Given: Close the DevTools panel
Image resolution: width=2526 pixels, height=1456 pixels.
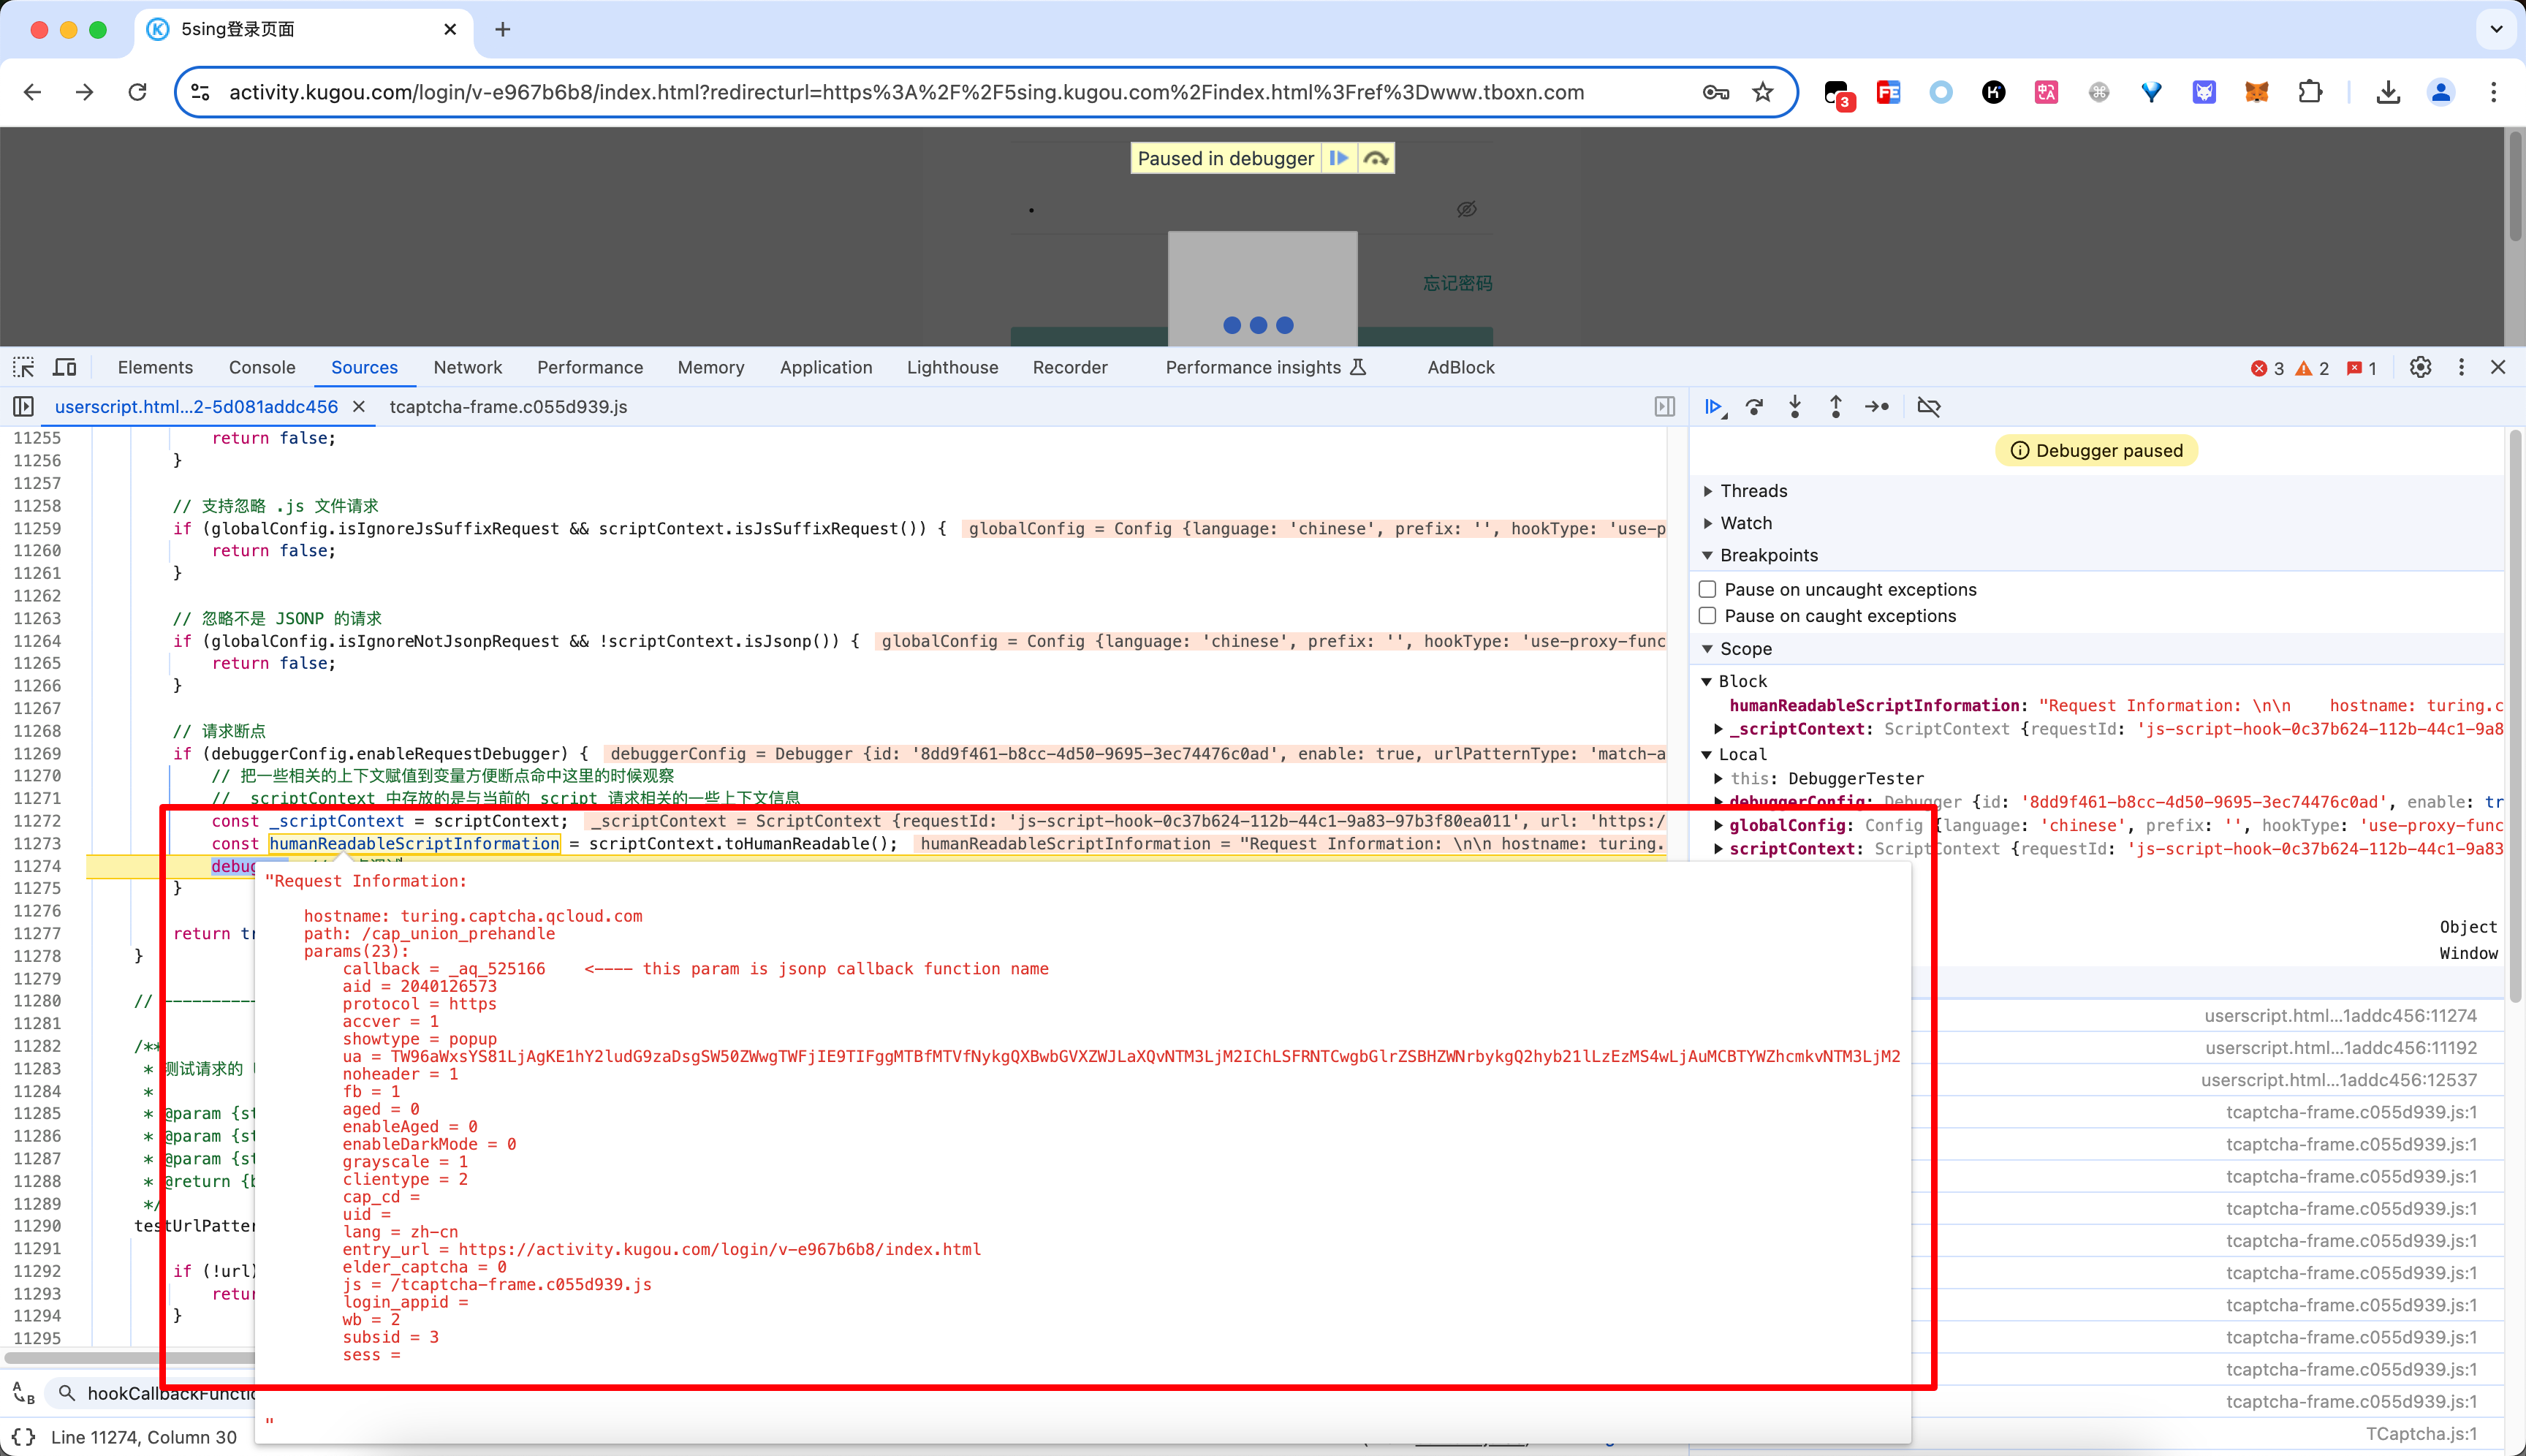Looking at the screenshot, I should tap(2498, 368).
